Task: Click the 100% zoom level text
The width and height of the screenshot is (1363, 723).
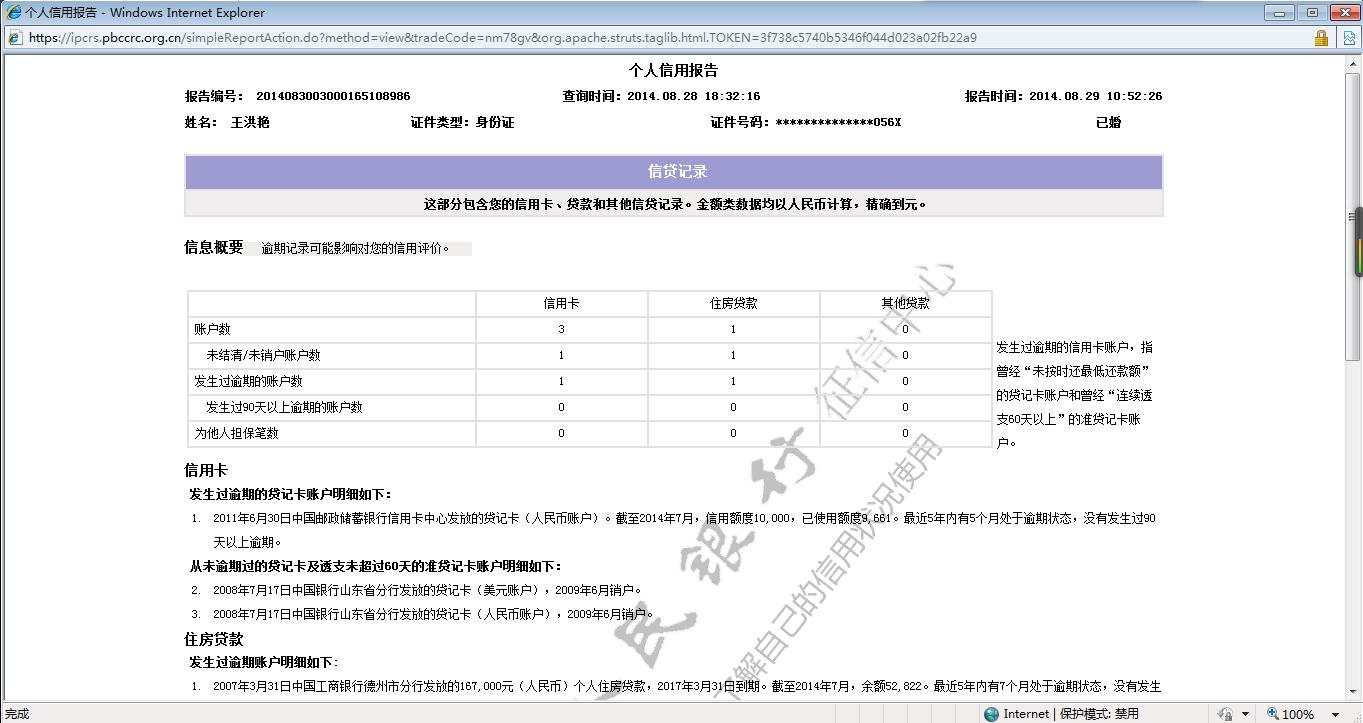Action: click(1297, 714)
